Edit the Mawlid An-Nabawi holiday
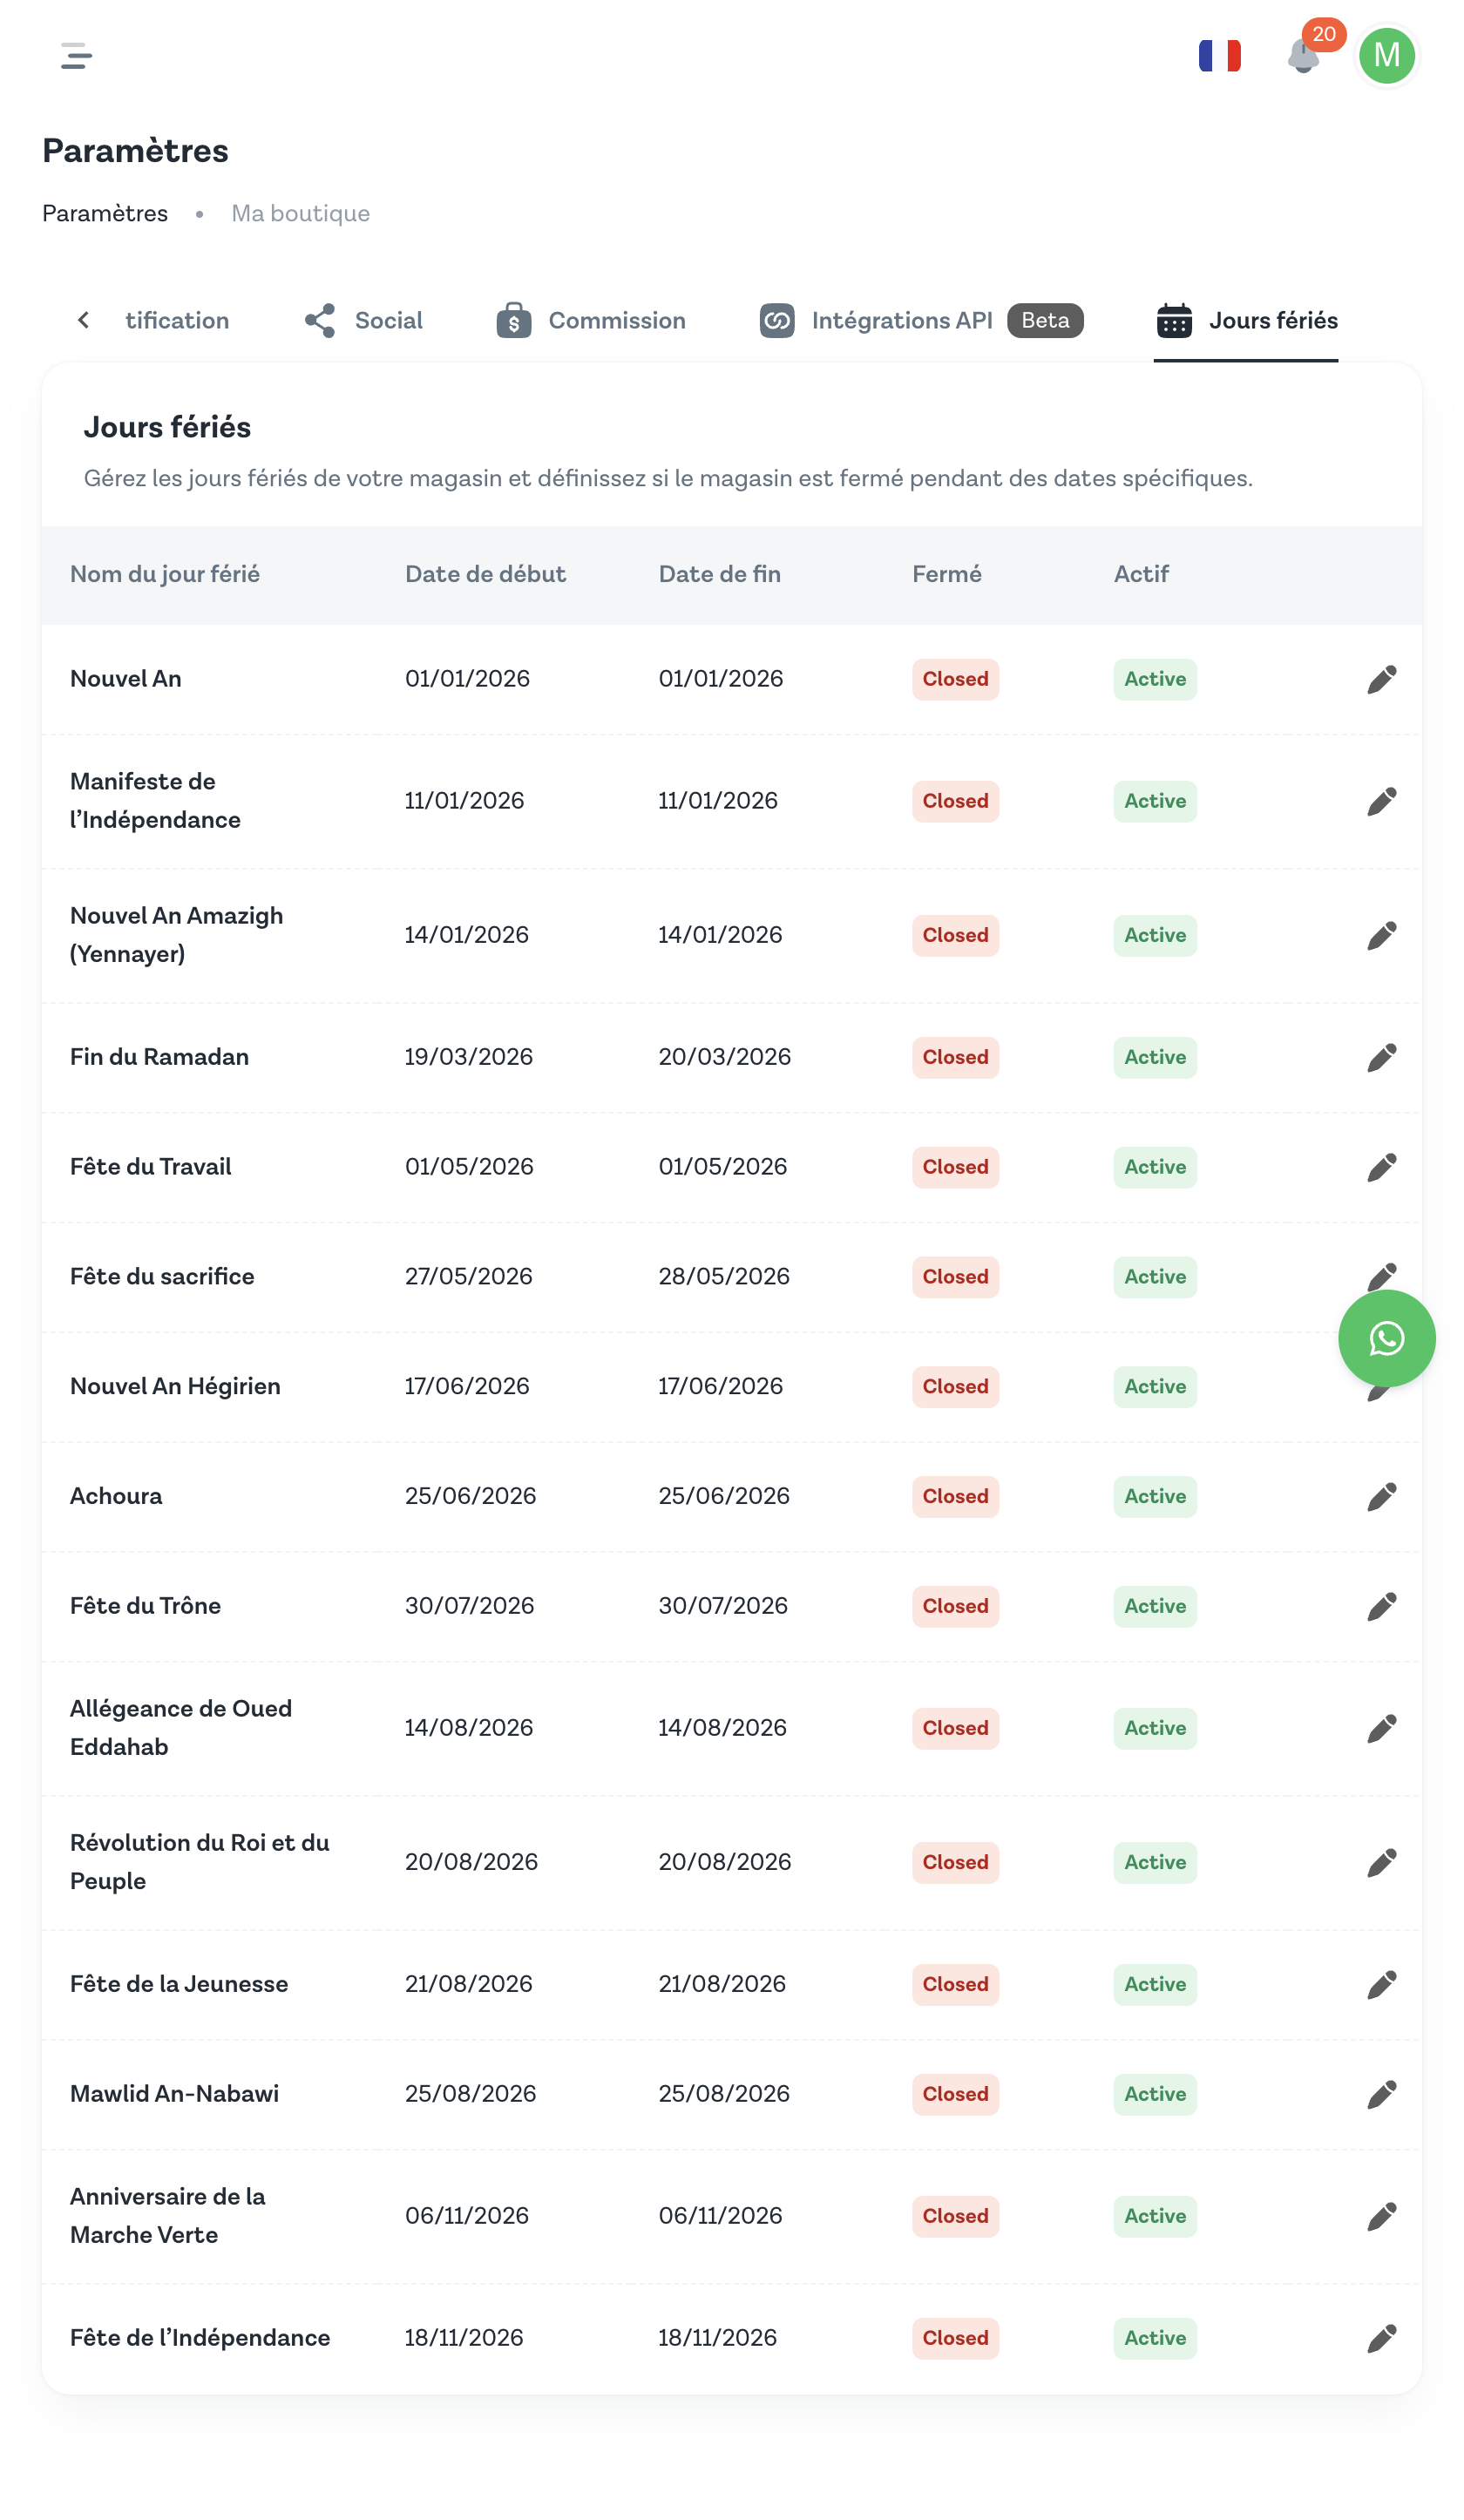 coord(1381,2095)
